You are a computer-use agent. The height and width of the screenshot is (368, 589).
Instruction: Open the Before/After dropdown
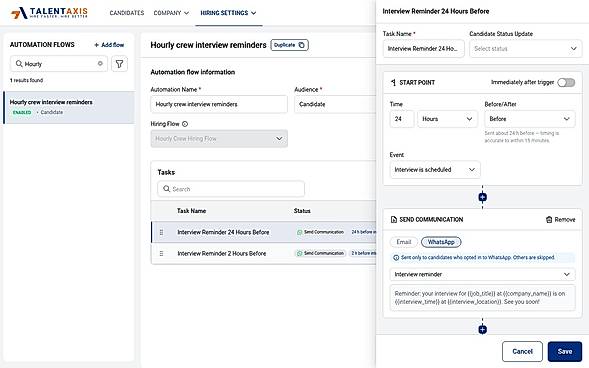(x=530, y=119)
